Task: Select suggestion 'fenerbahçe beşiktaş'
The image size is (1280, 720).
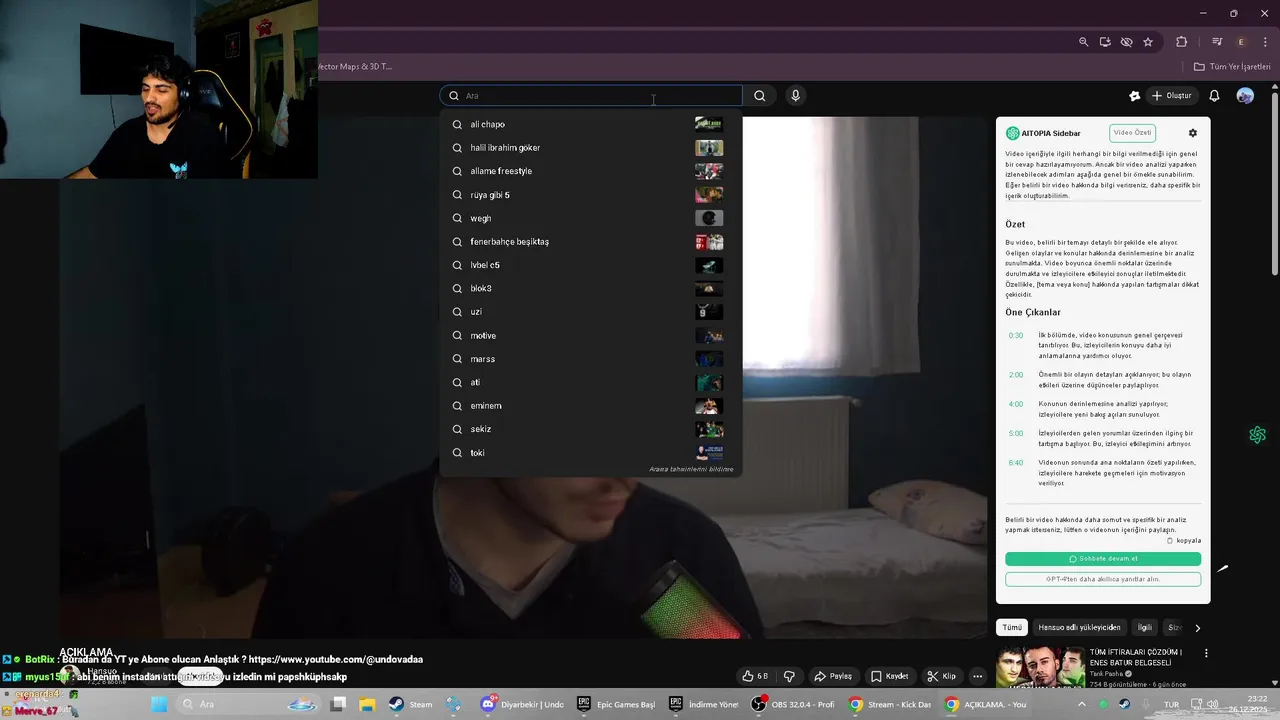Action: click(591, 241)
